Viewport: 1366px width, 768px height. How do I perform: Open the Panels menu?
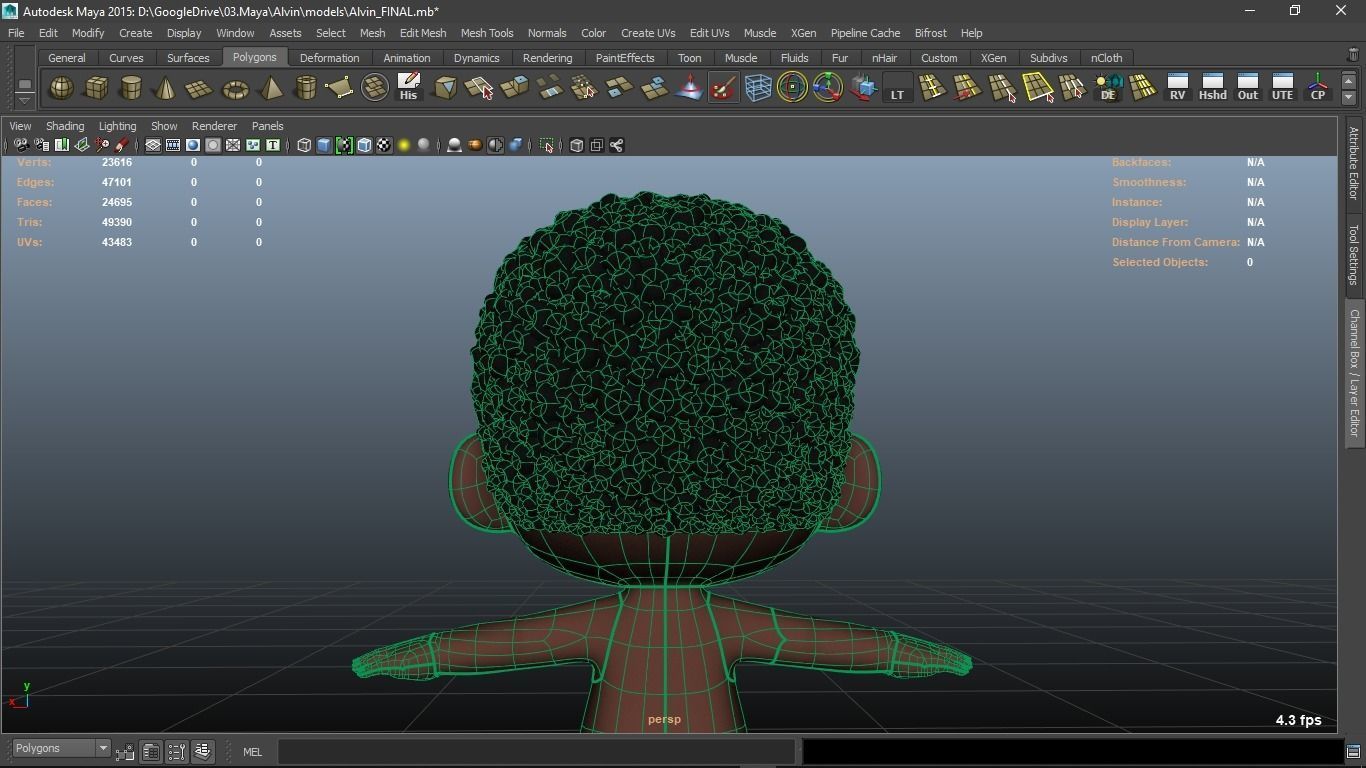pyautogui.click(x=268, y=126)
